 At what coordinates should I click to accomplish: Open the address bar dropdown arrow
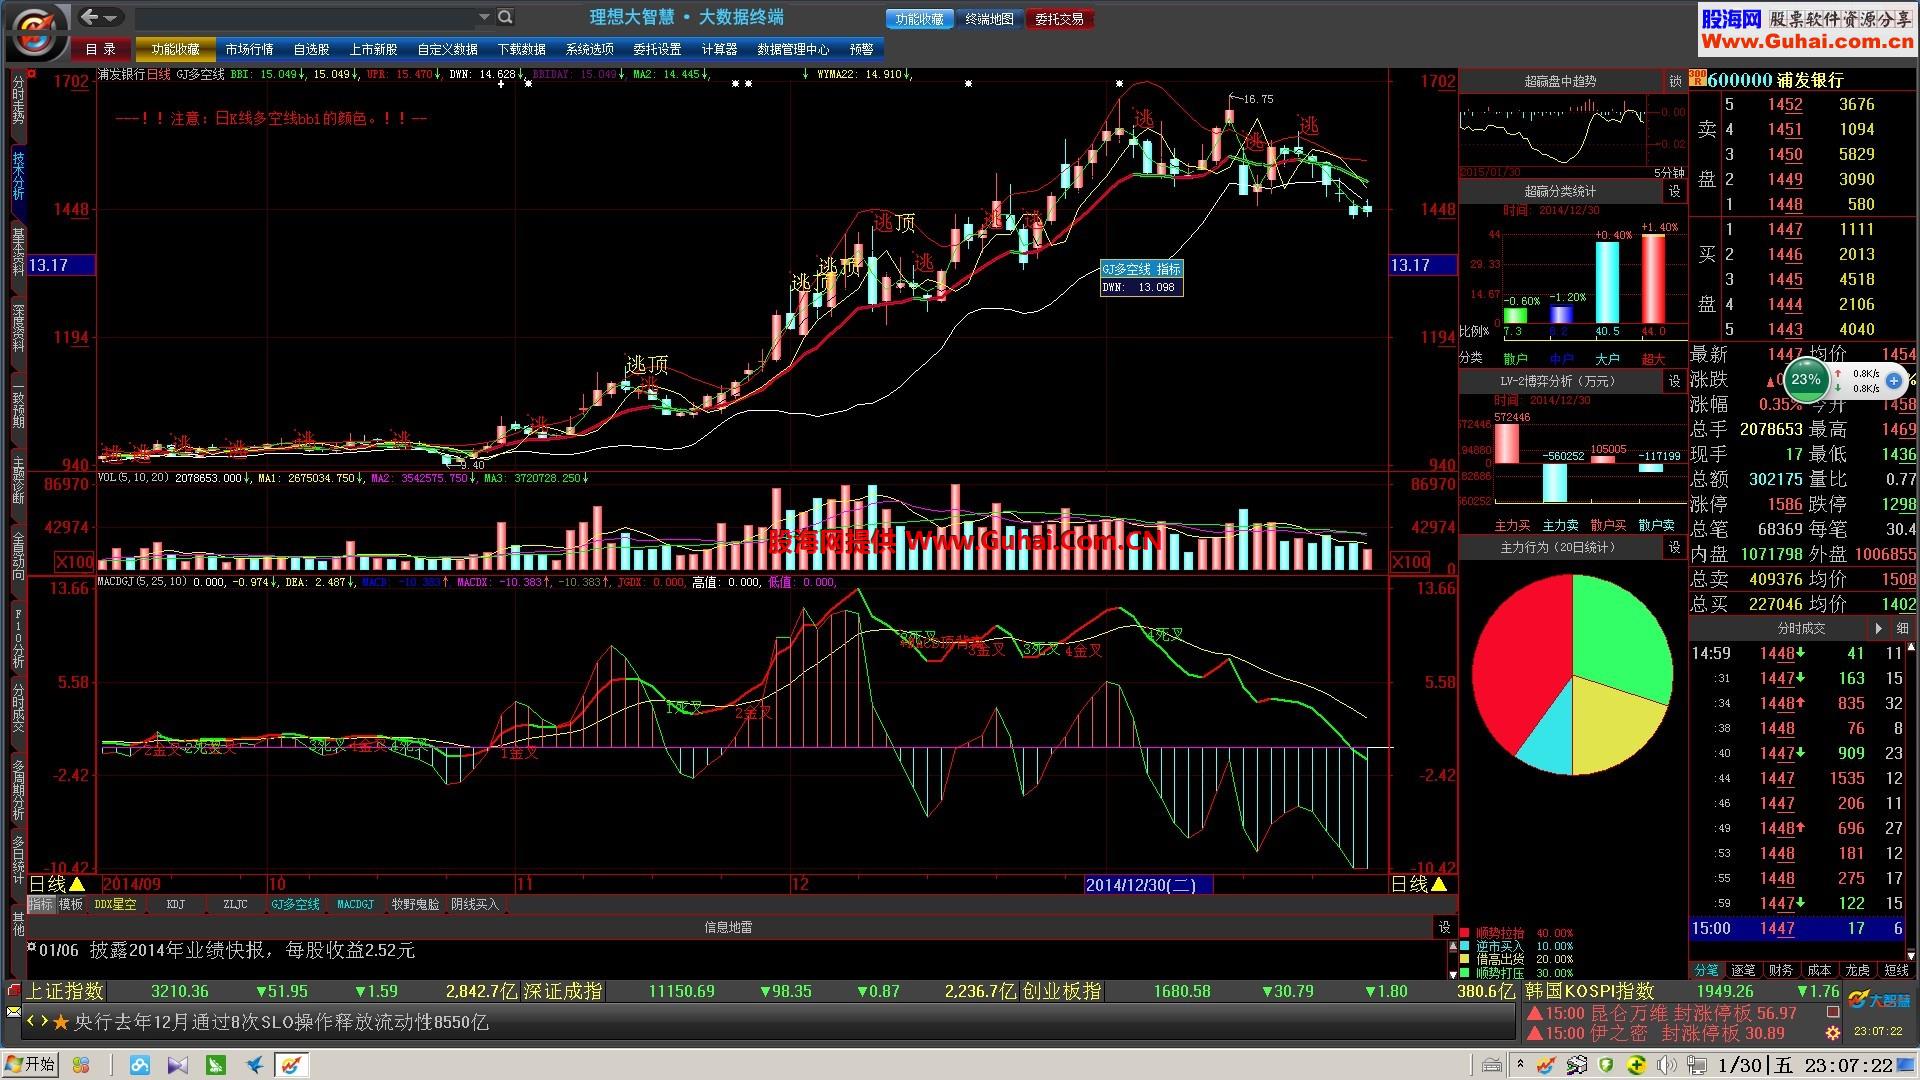click(484, 17)
